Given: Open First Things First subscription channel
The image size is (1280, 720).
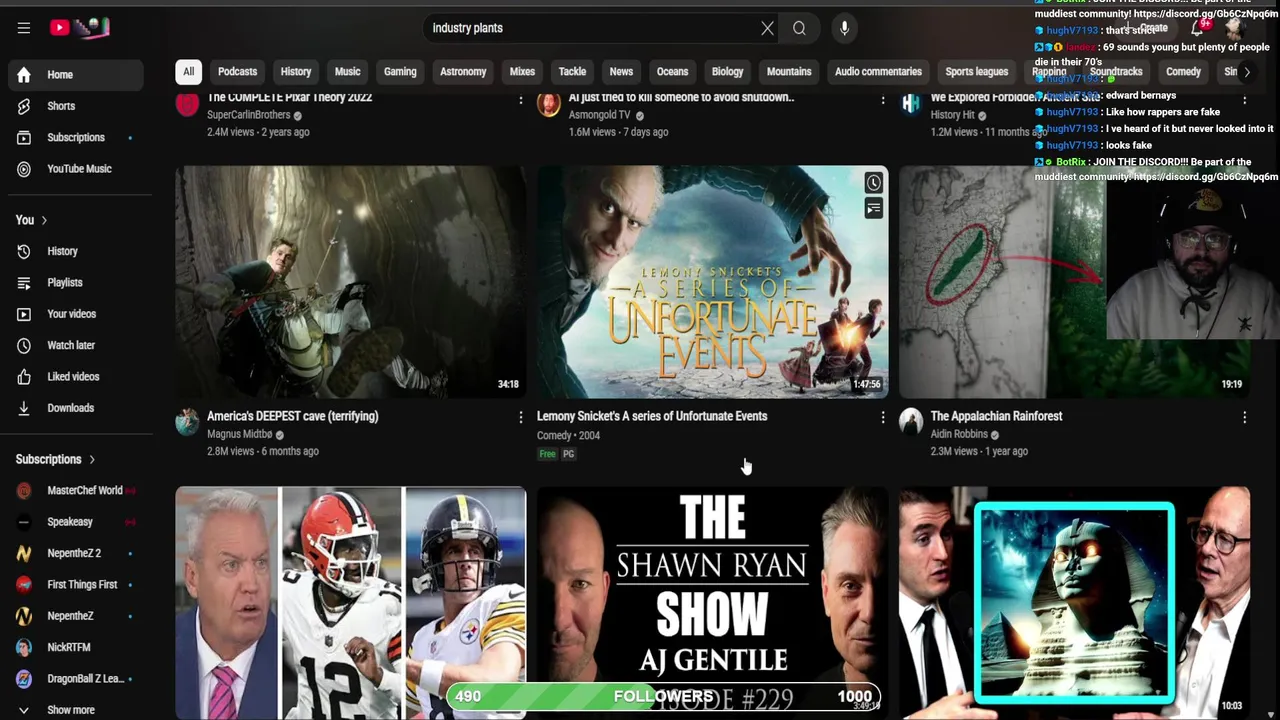Looking at the screenshot, I should (76, 585).
